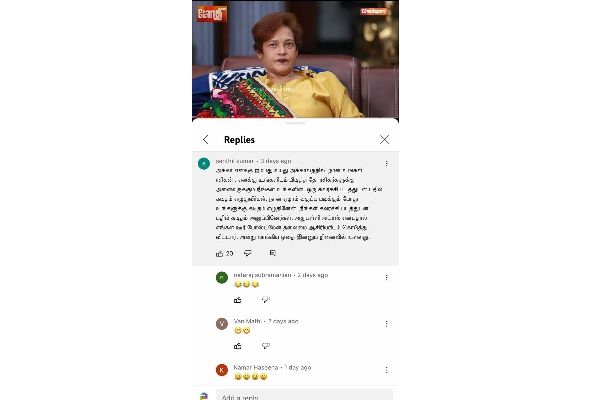Open the green avatar of the first replier
The width and height of the screenshot is (600, 400).
222,278
